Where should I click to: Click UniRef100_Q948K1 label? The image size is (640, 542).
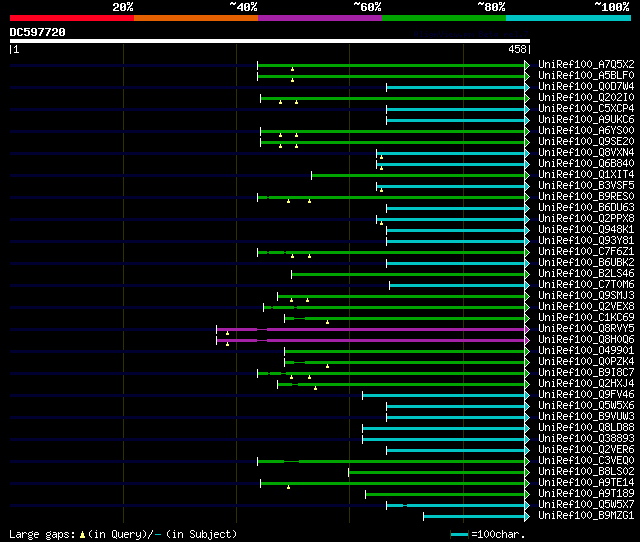(x=586, y=230)
